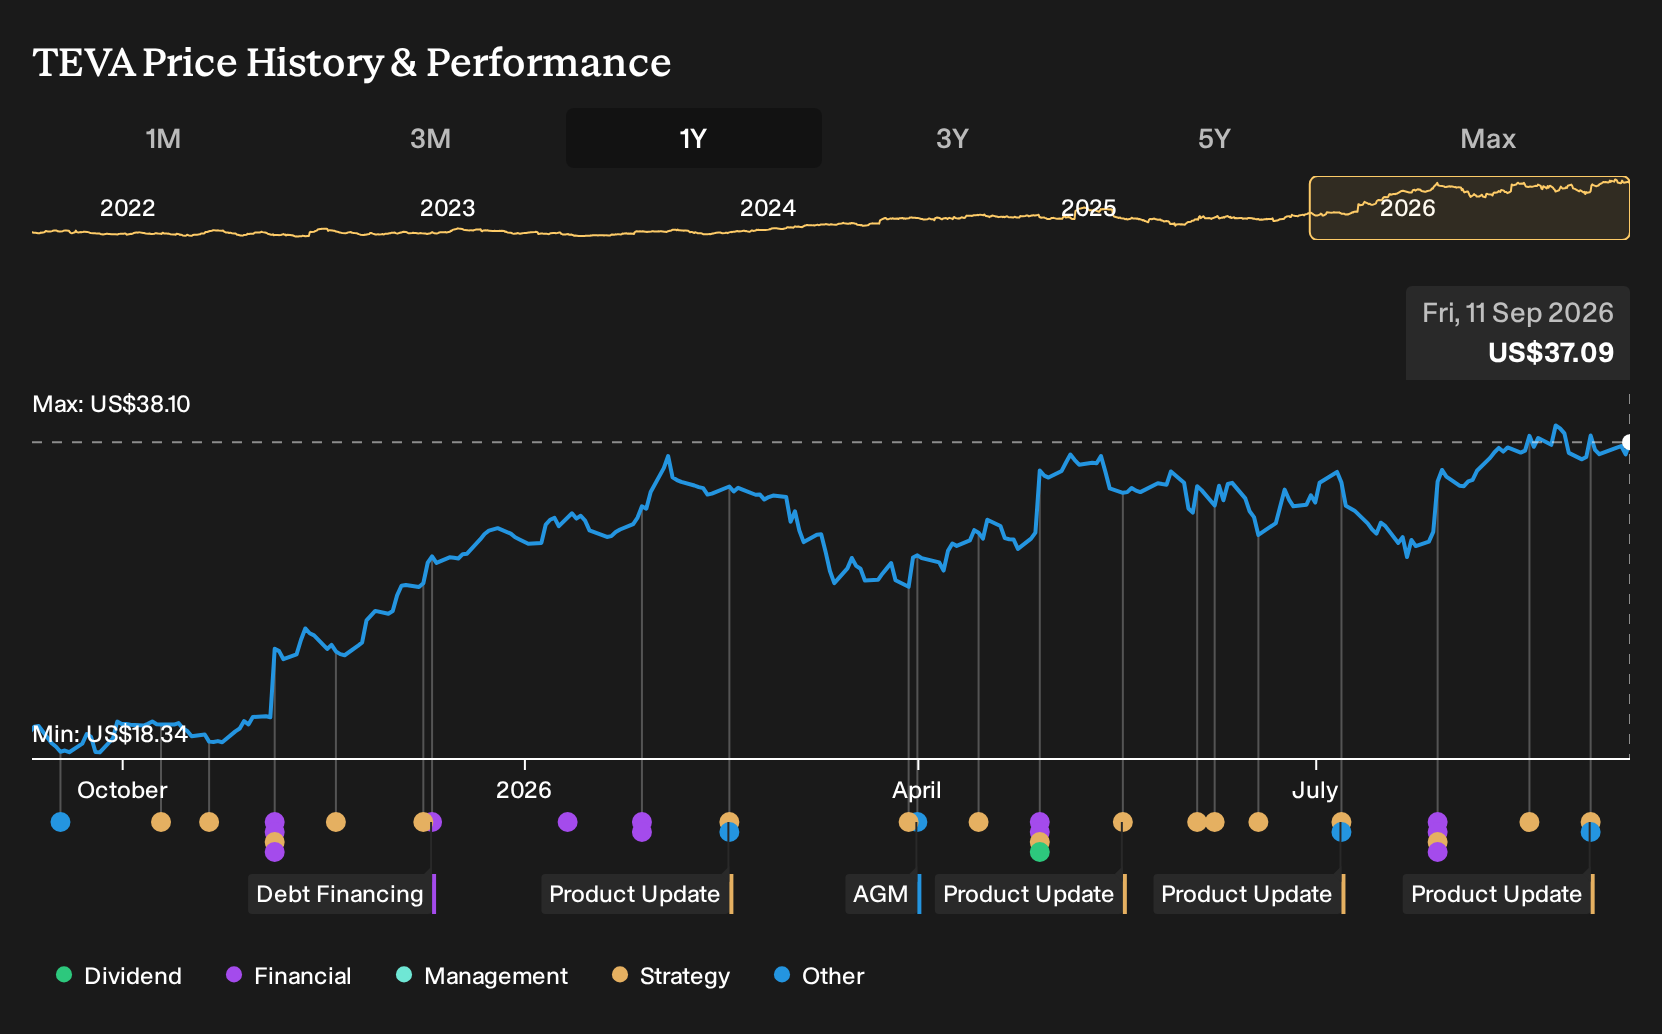The image size is (1662, 1034).
Task: Click the green Dividend event dot
Action: click(x=1040, y=852)
